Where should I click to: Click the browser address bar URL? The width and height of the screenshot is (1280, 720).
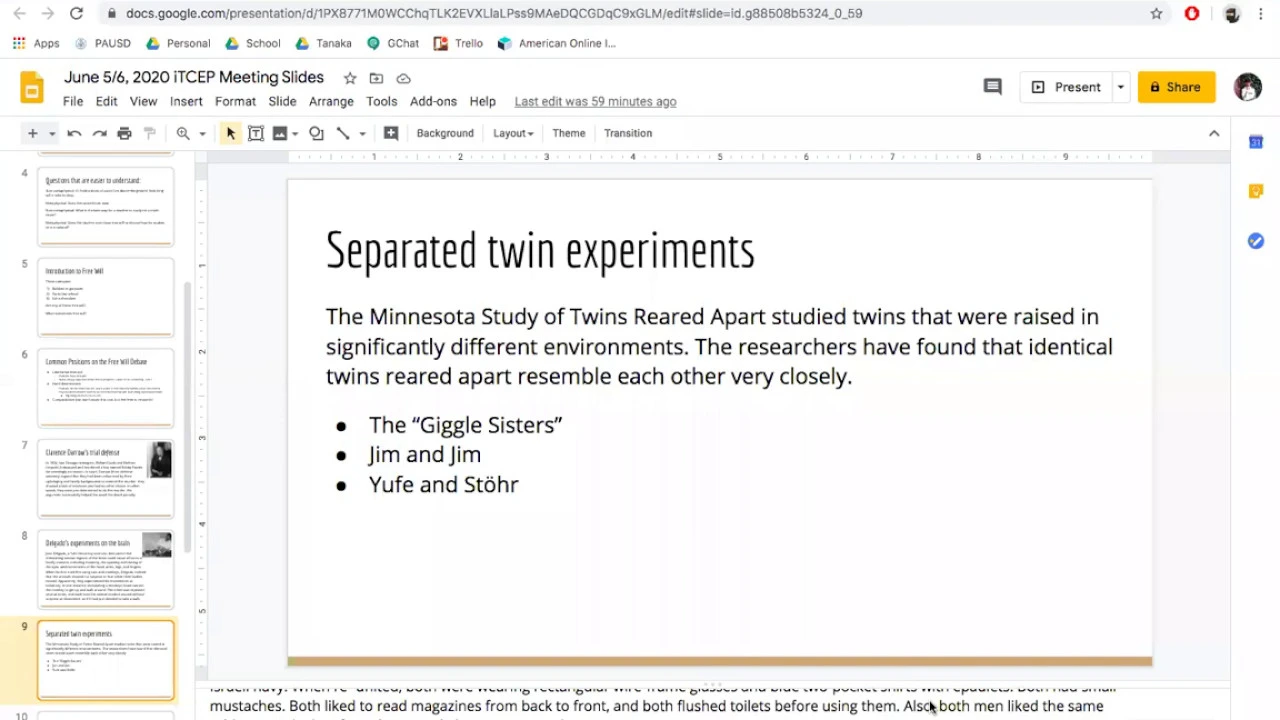coord(494,13)
